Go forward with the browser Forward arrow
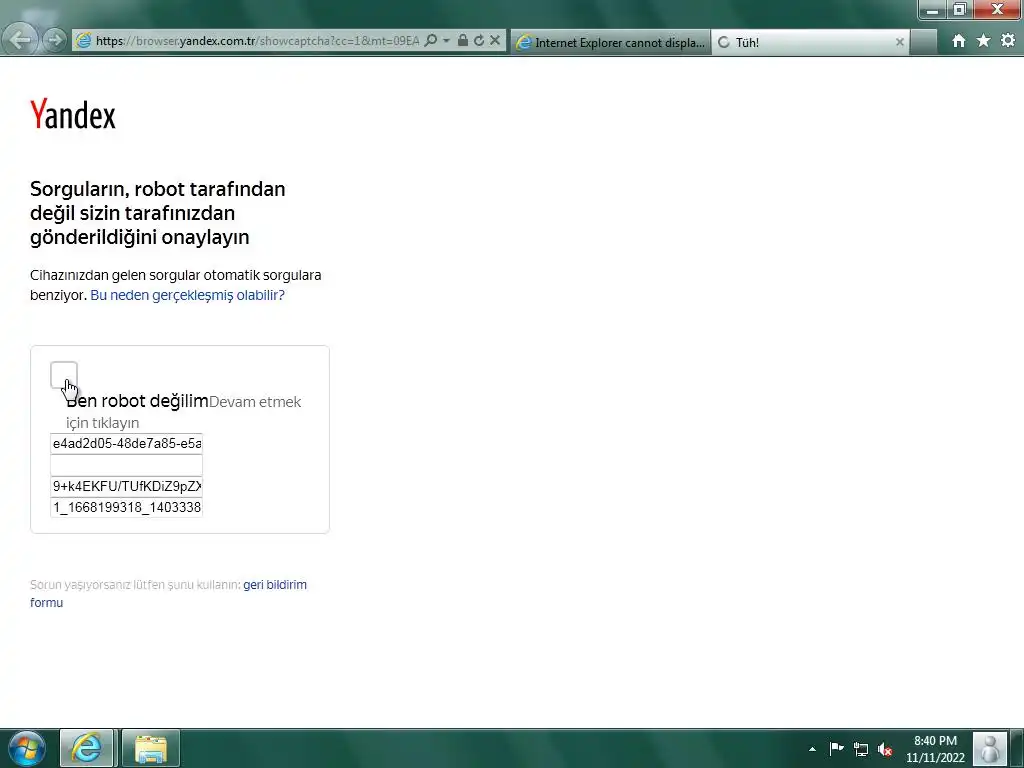The image size is (1024, 768). click(x=55, y=40)
